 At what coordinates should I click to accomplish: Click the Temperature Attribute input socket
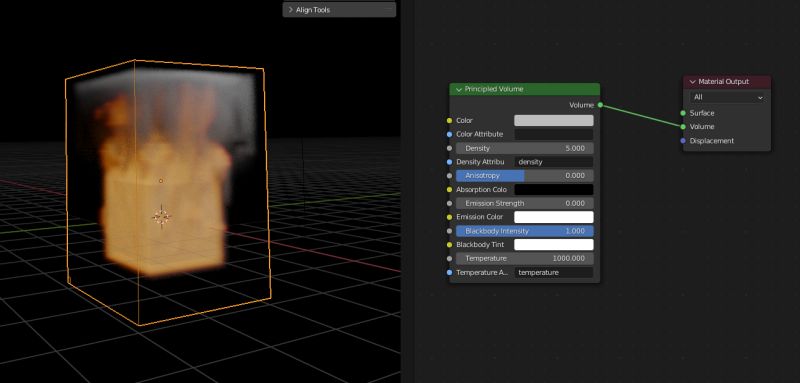click(x=449, y=273)
